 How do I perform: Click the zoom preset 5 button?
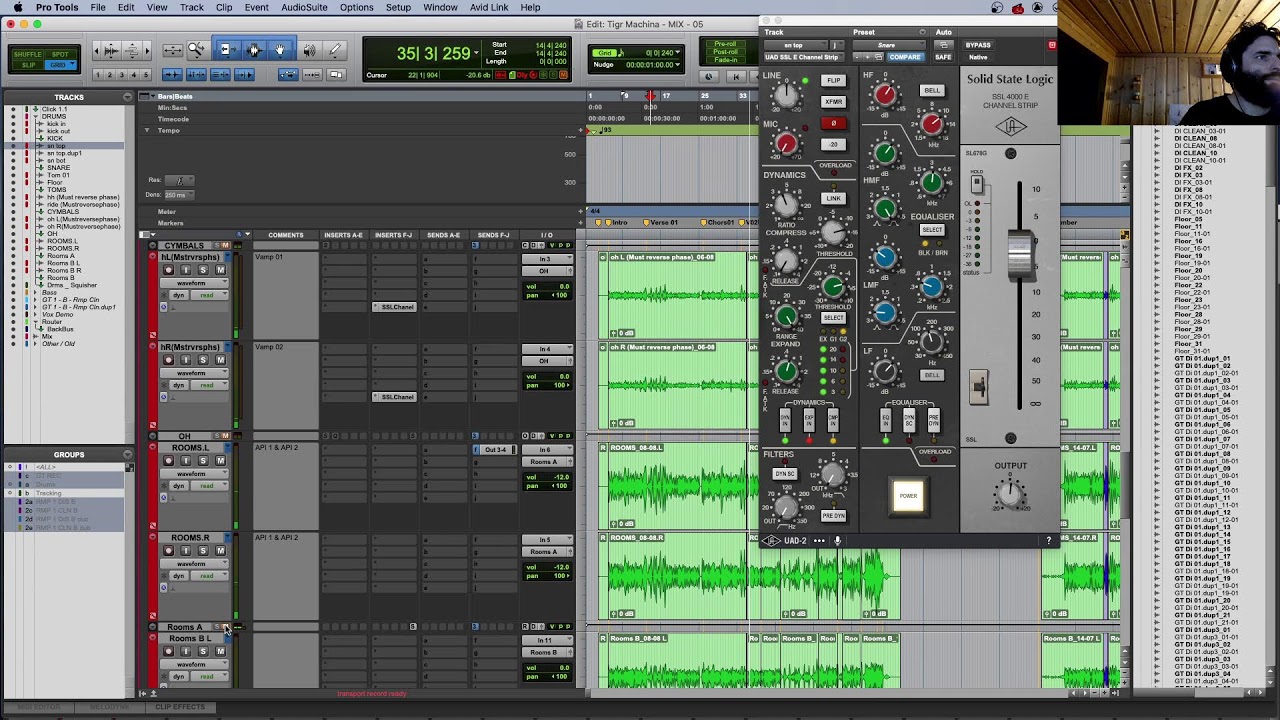145,75
